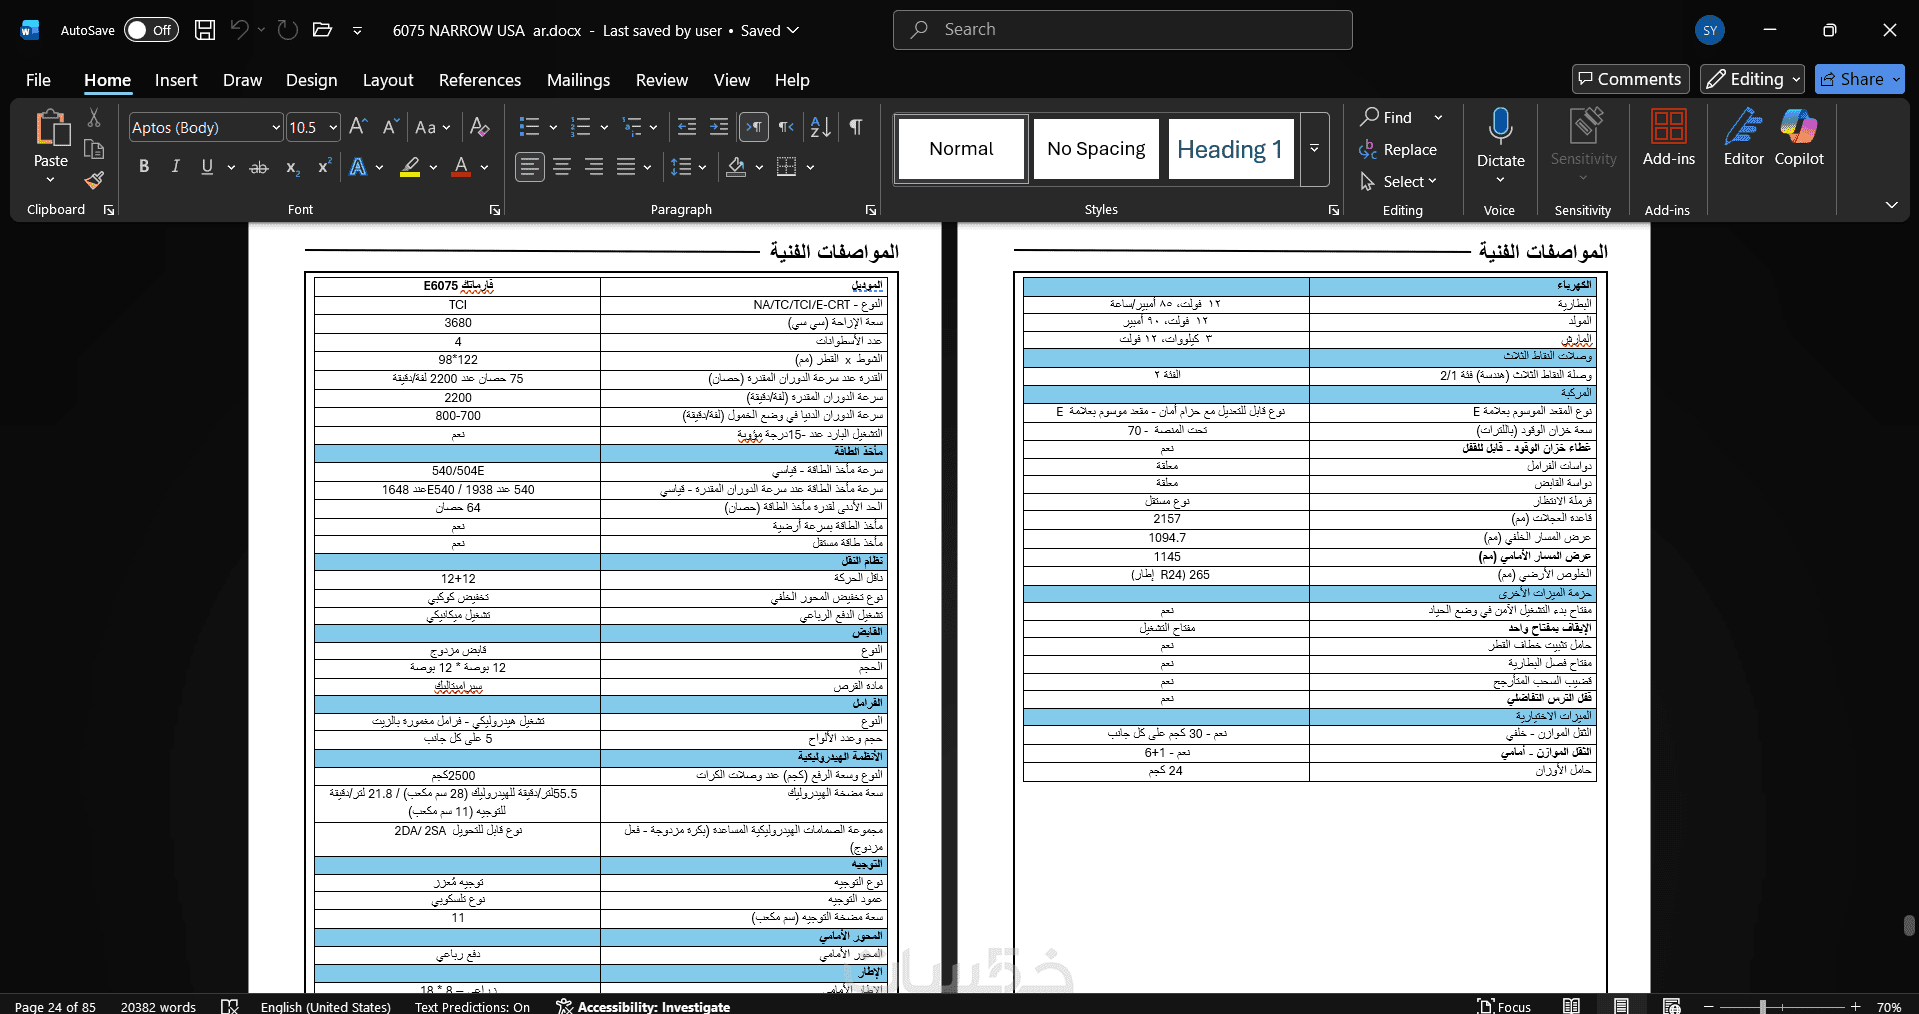Image resolution: width=1919 pixels, height=1014 pixels.
Task: Open the font name dropdown
Action: tap(276, 128)
